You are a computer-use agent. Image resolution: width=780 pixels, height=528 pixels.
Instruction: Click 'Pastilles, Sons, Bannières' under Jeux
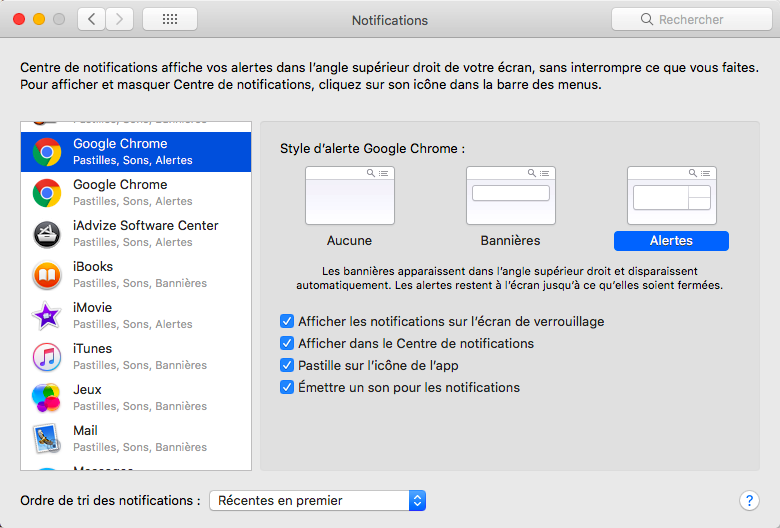[x=140, y=406]
